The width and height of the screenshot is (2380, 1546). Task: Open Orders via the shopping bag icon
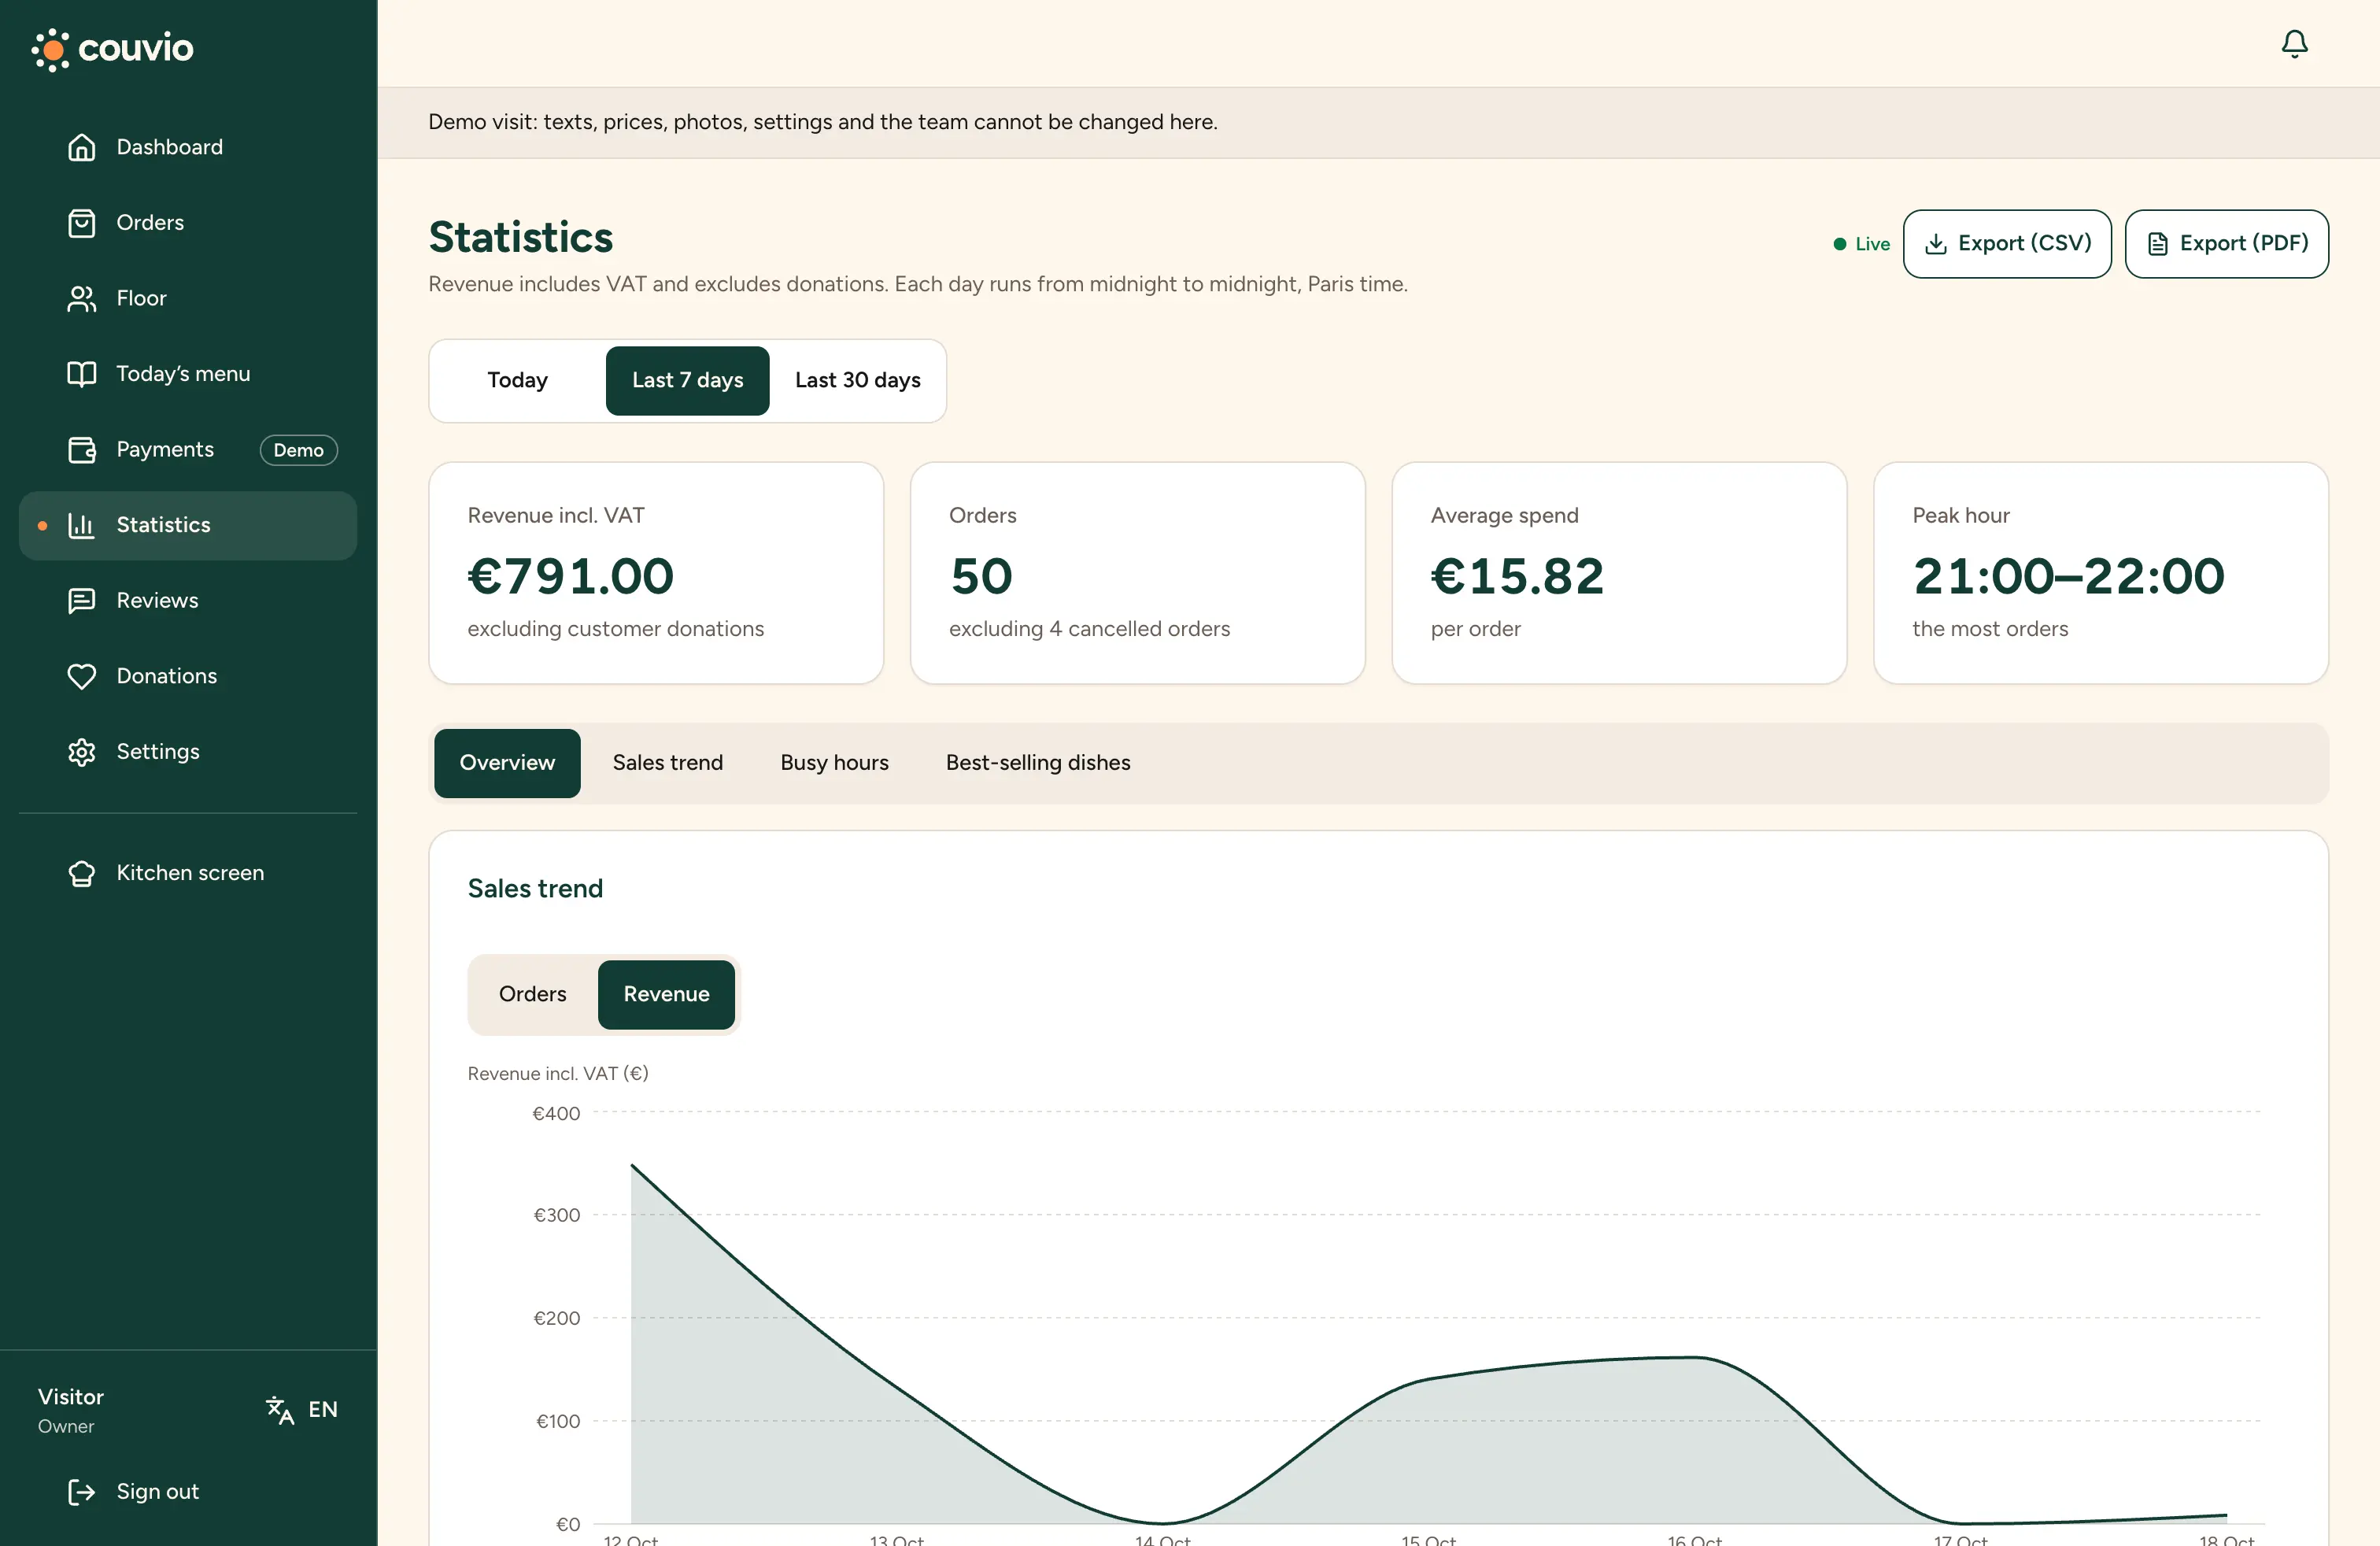tap(81, 222)
